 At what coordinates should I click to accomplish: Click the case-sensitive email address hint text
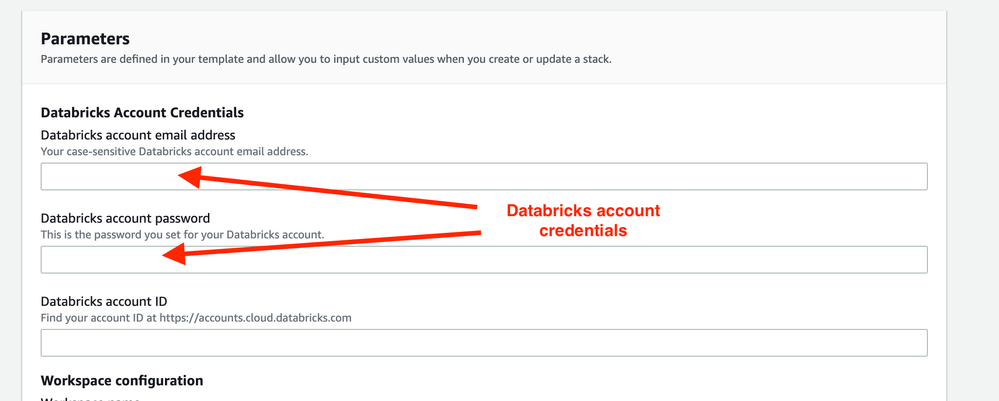click(174, 152)
